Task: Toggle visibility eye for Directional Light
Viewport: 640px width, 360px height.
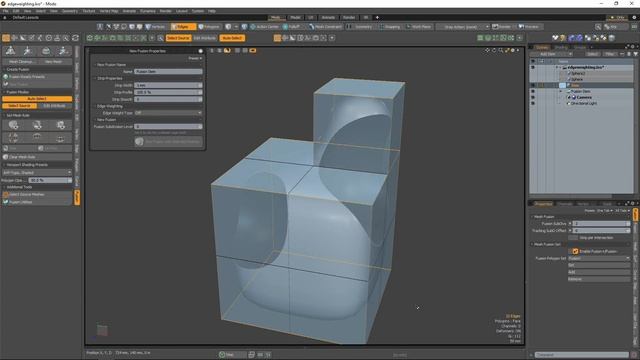Action: tap(533, 103)
